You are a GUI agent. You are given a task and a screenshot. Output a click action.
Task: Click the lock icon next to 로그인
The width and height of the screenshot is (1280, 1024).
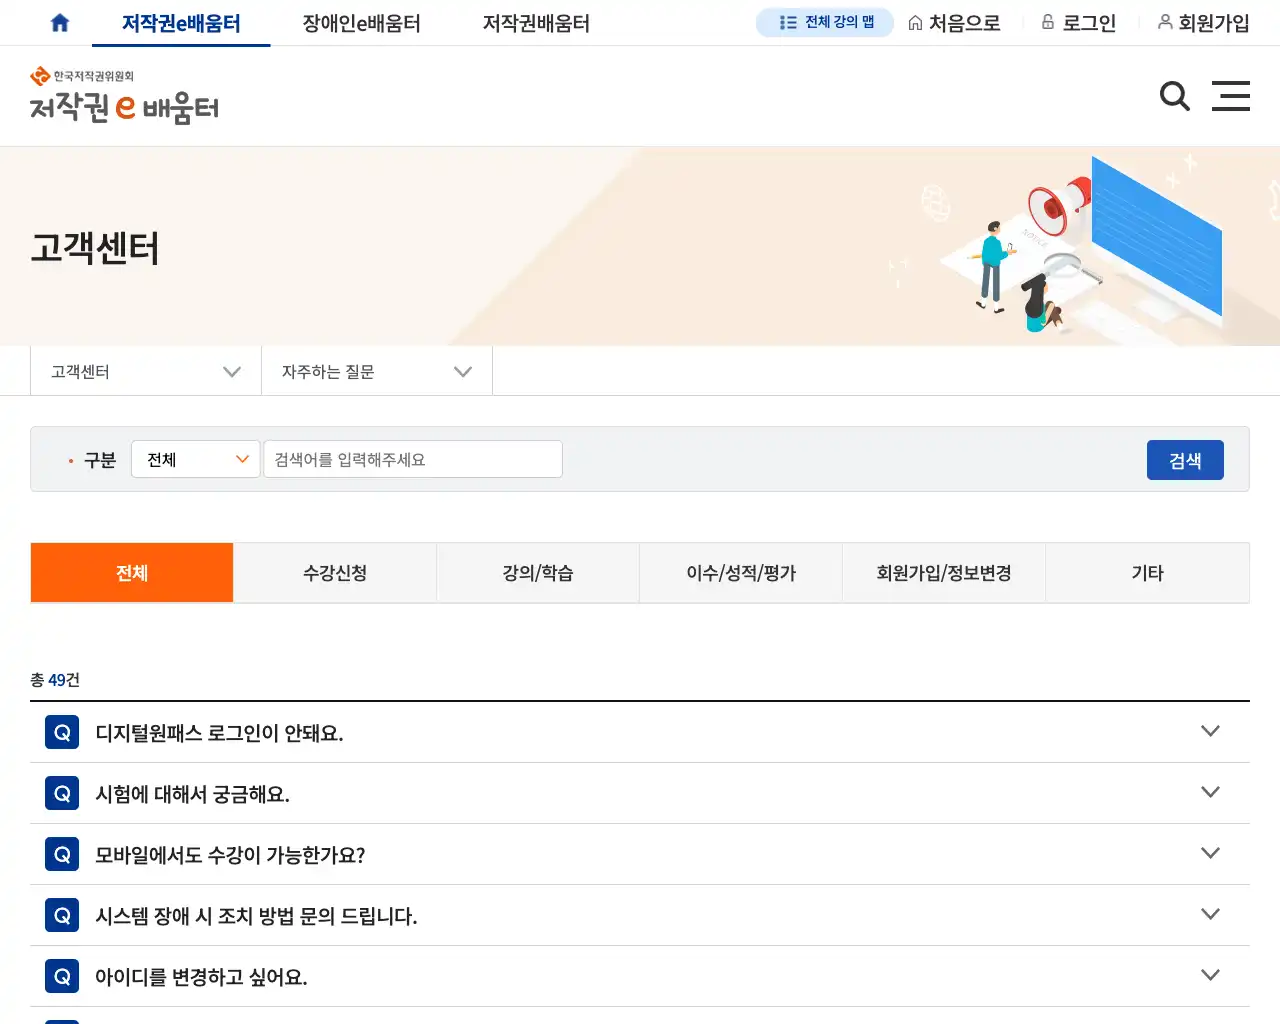click(1048, 22)
